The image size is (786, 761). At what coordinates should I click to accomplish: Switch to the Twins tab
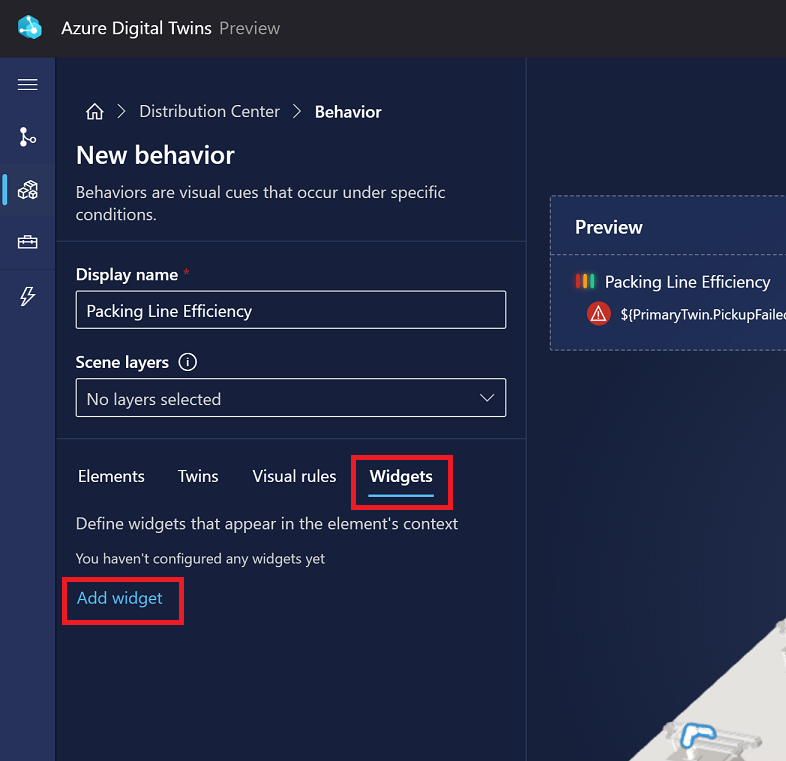[198, 476]
